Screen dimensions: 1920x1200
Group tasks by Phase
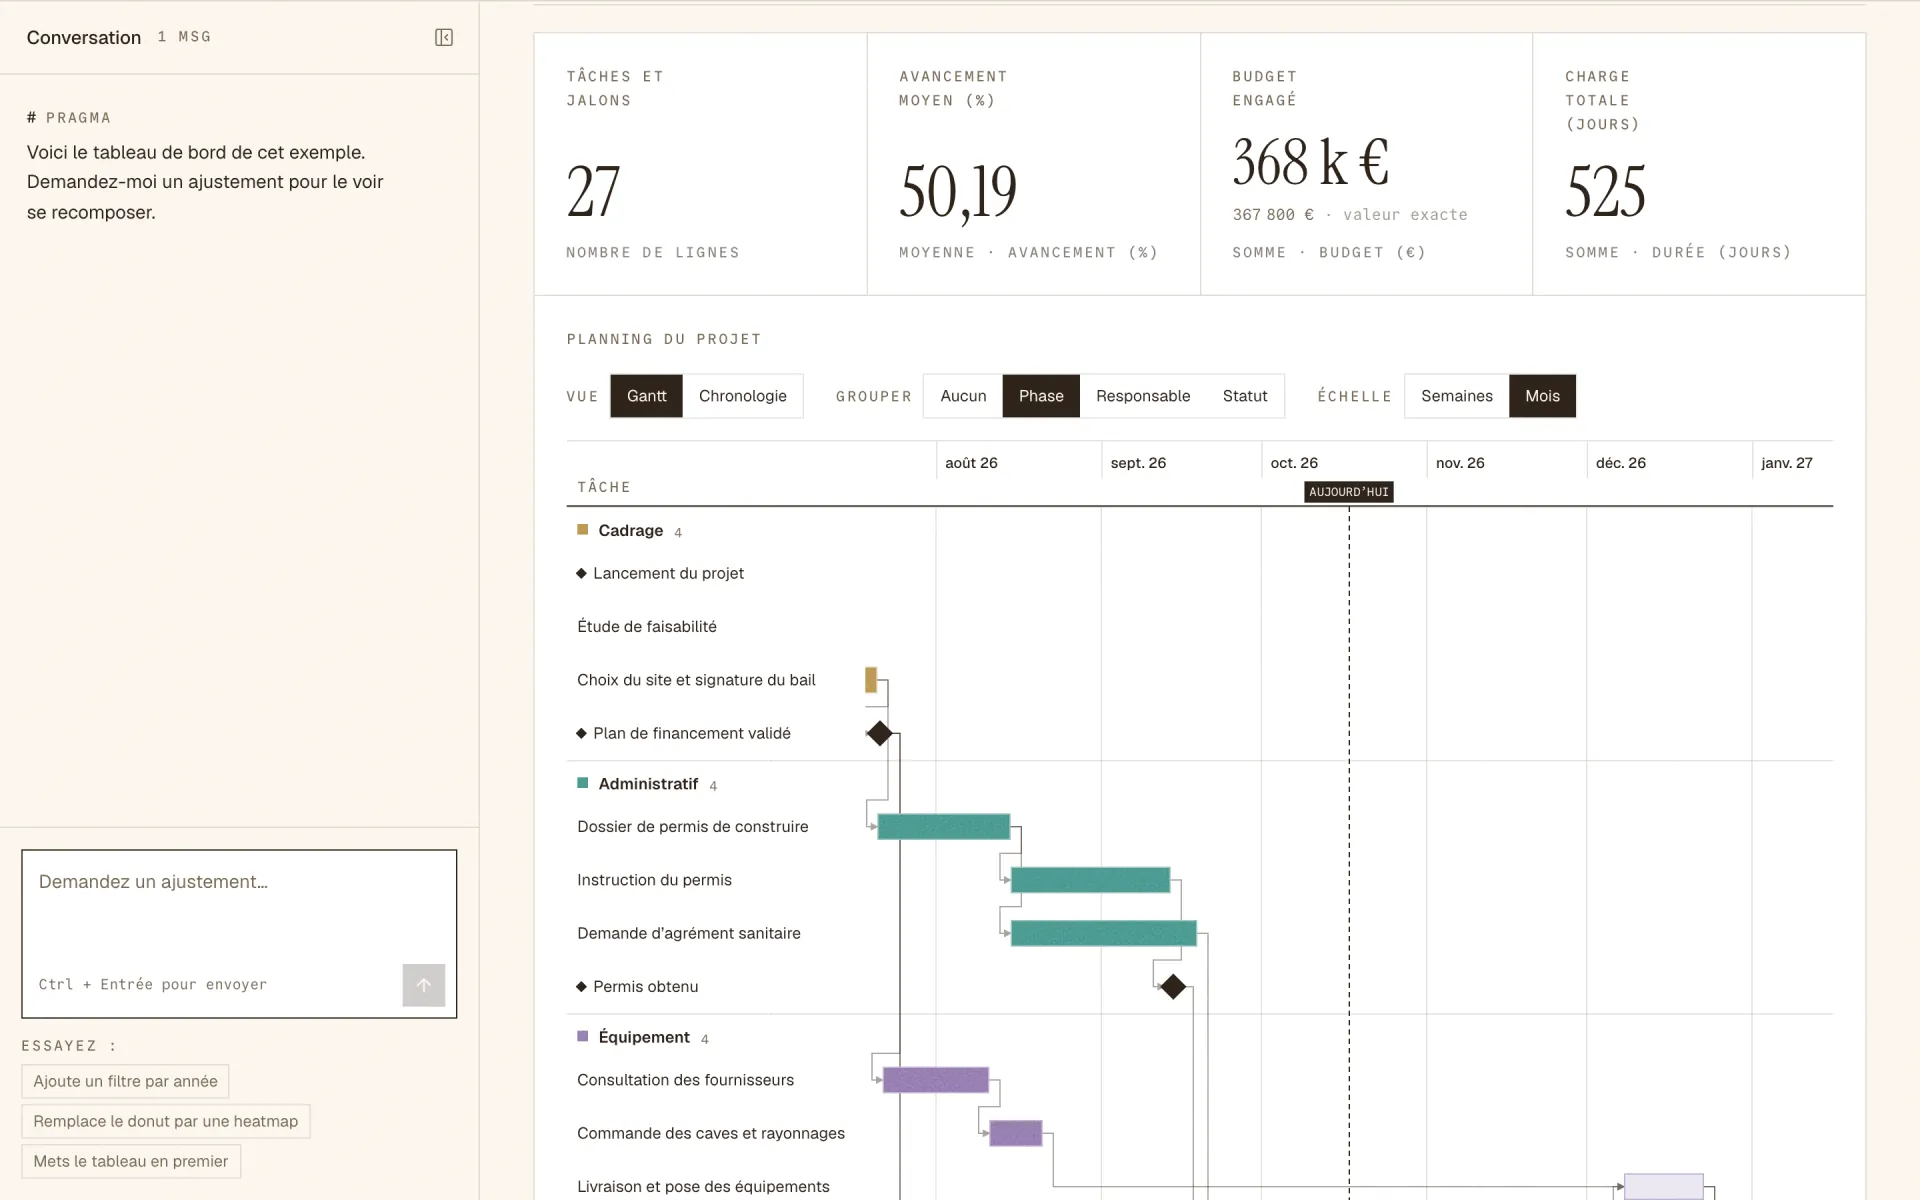1041,396
